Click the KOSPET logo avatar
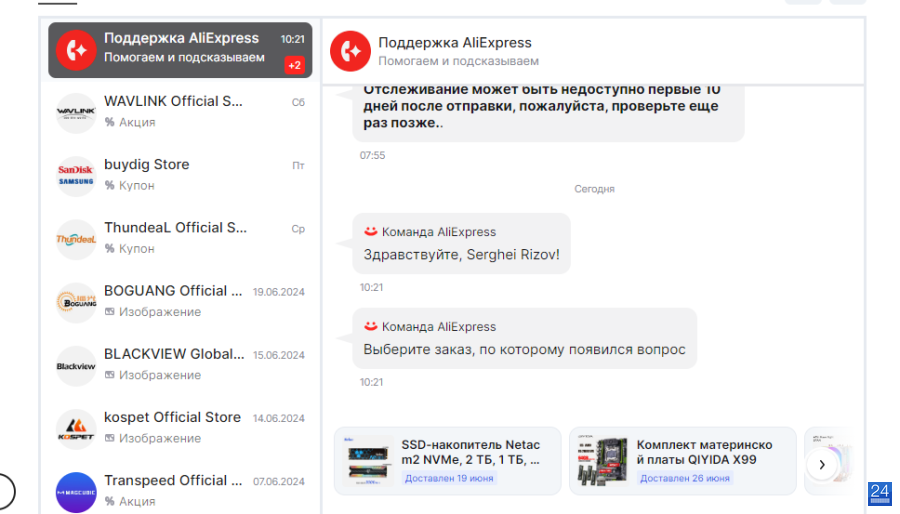Viewport: 900px width, 514px height. 76,429
